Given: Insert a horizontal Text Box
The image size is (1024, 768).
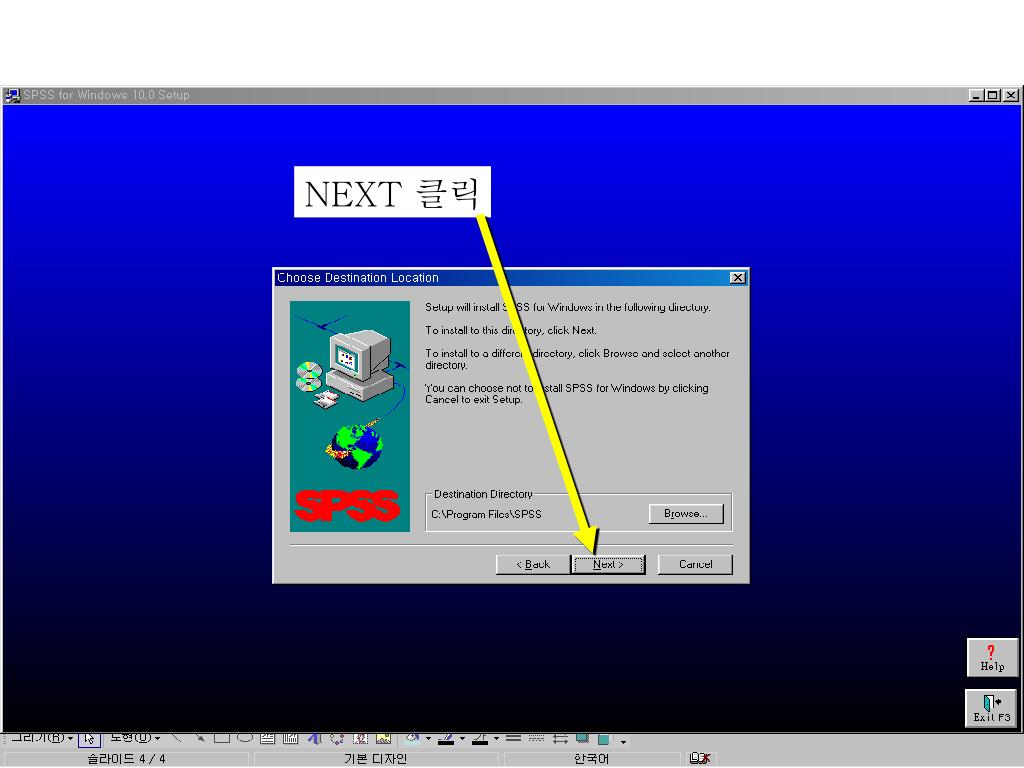Looking at the screenshot, I should click(268, 738).
